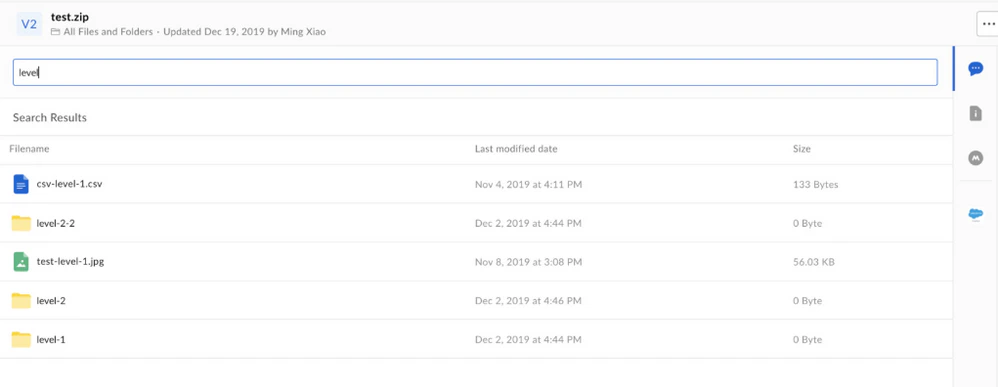Open All Files and Folders breadcrumb link
The height and width of the screenshot is (387, 998).
click(x=108, y=32)
